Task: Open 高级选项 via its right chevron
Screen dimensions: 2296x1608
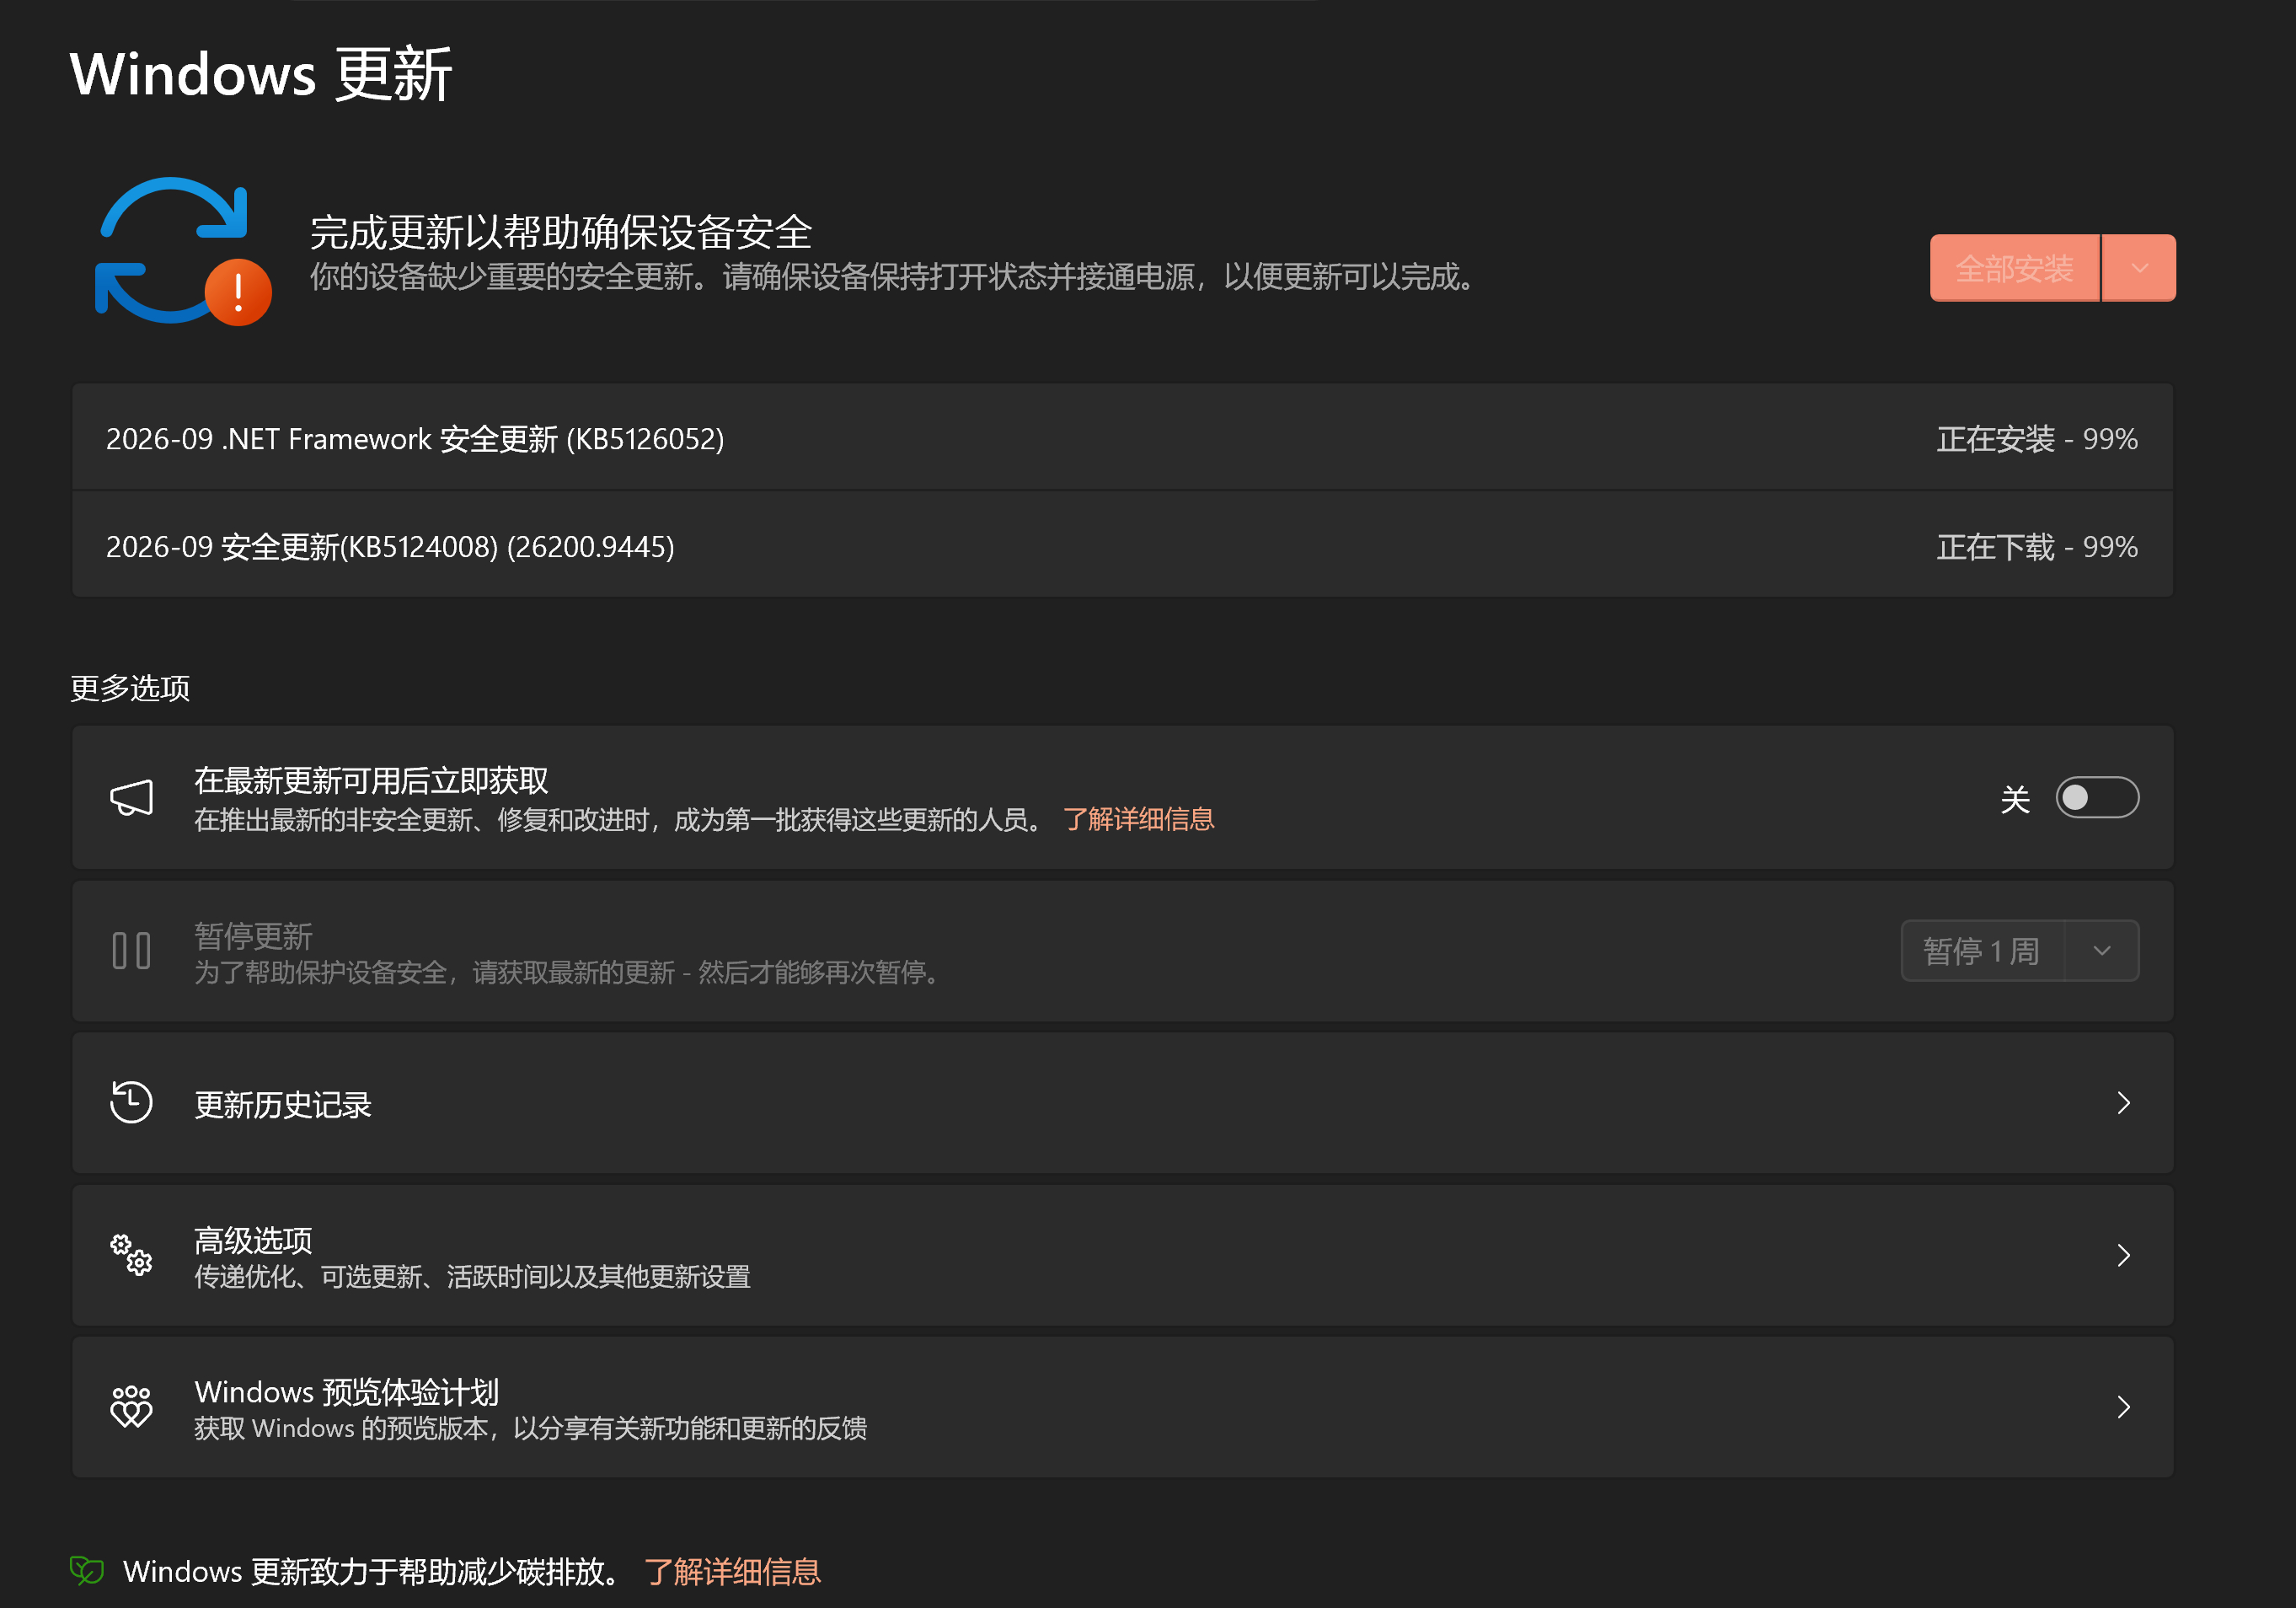Action: tap(2123, 1254)
